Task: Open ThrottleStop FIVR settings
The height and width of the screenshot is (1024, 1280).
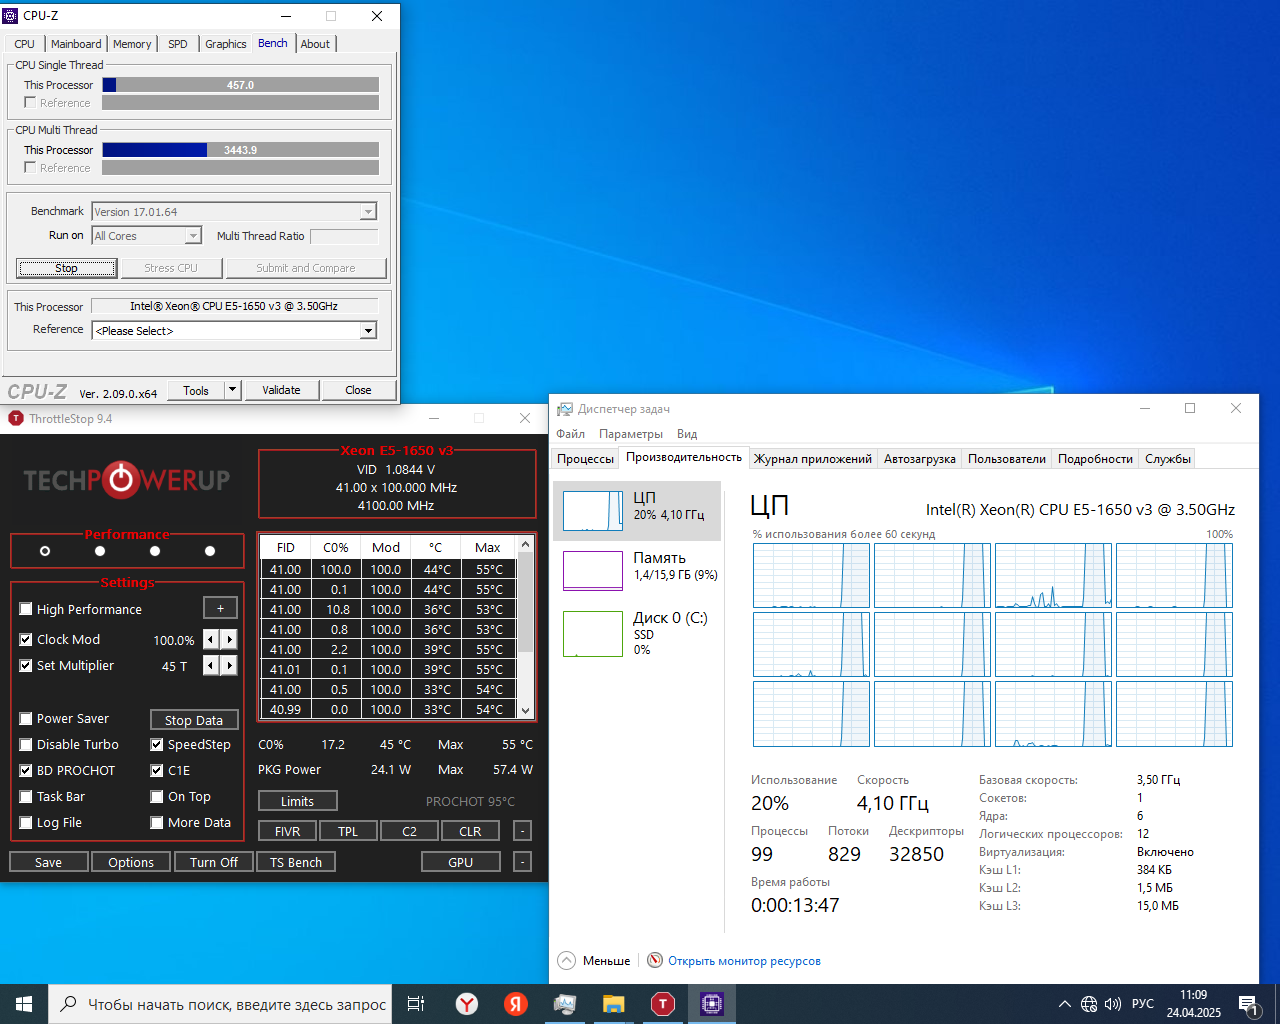Action: click(287, 831)
